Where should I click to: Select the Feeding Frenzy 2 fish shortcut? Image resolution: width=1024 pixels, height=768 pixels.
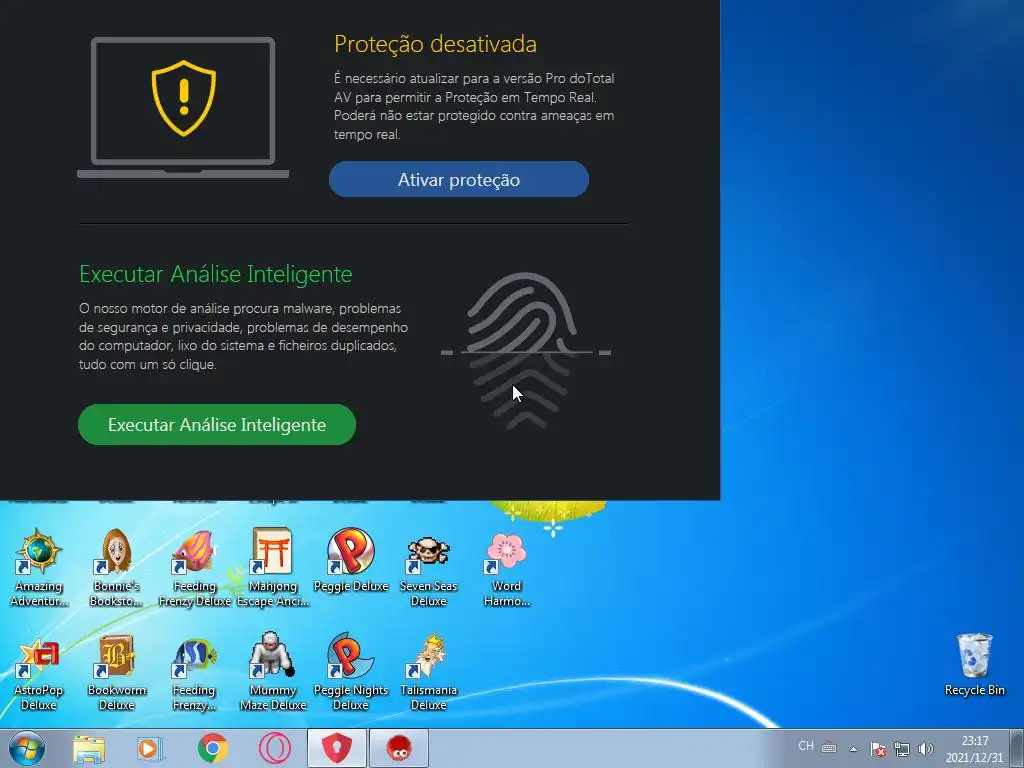coord(195,673)
